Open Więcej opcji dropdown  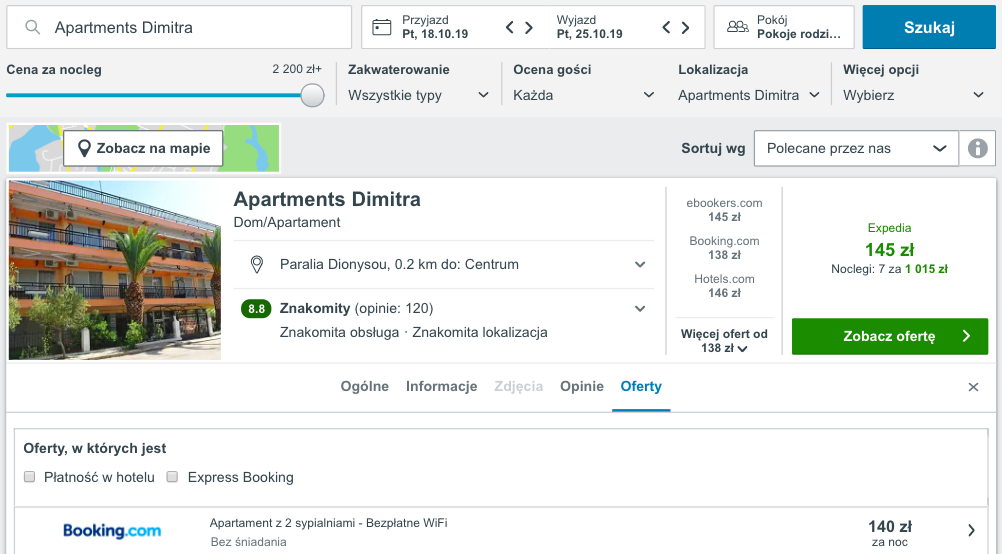[x=913, y=95]
